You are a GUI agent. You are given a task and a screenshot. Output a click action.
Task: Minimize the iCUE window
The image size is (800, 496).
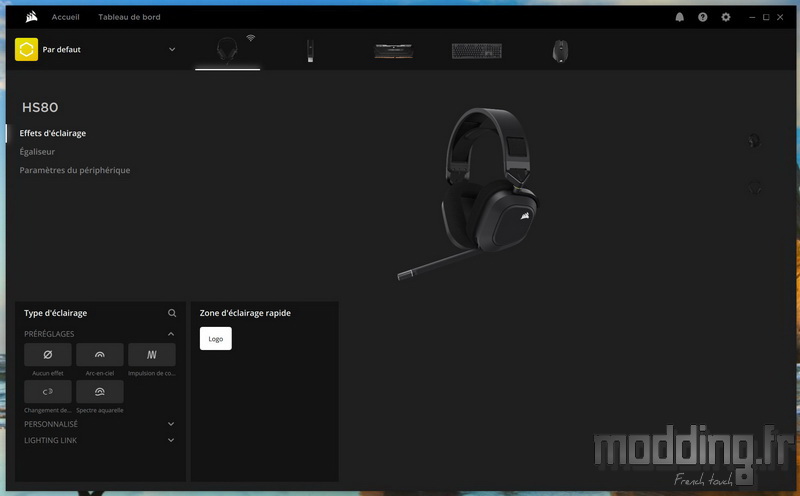coord(752,17)
